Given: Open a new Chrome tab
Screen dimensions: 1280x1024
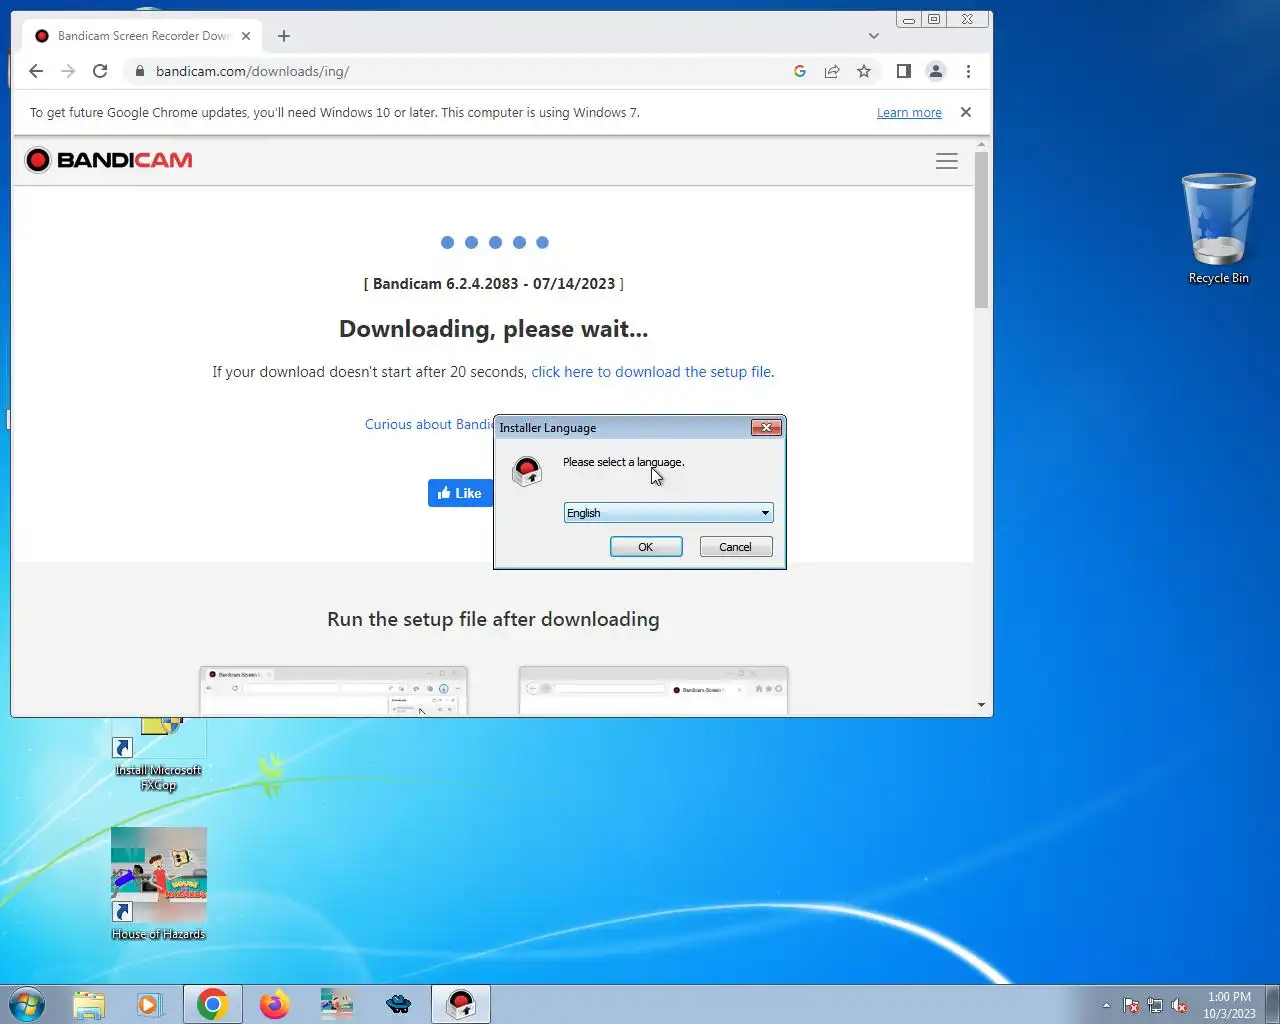Looking at the screenshot, I should pos(284,36).
